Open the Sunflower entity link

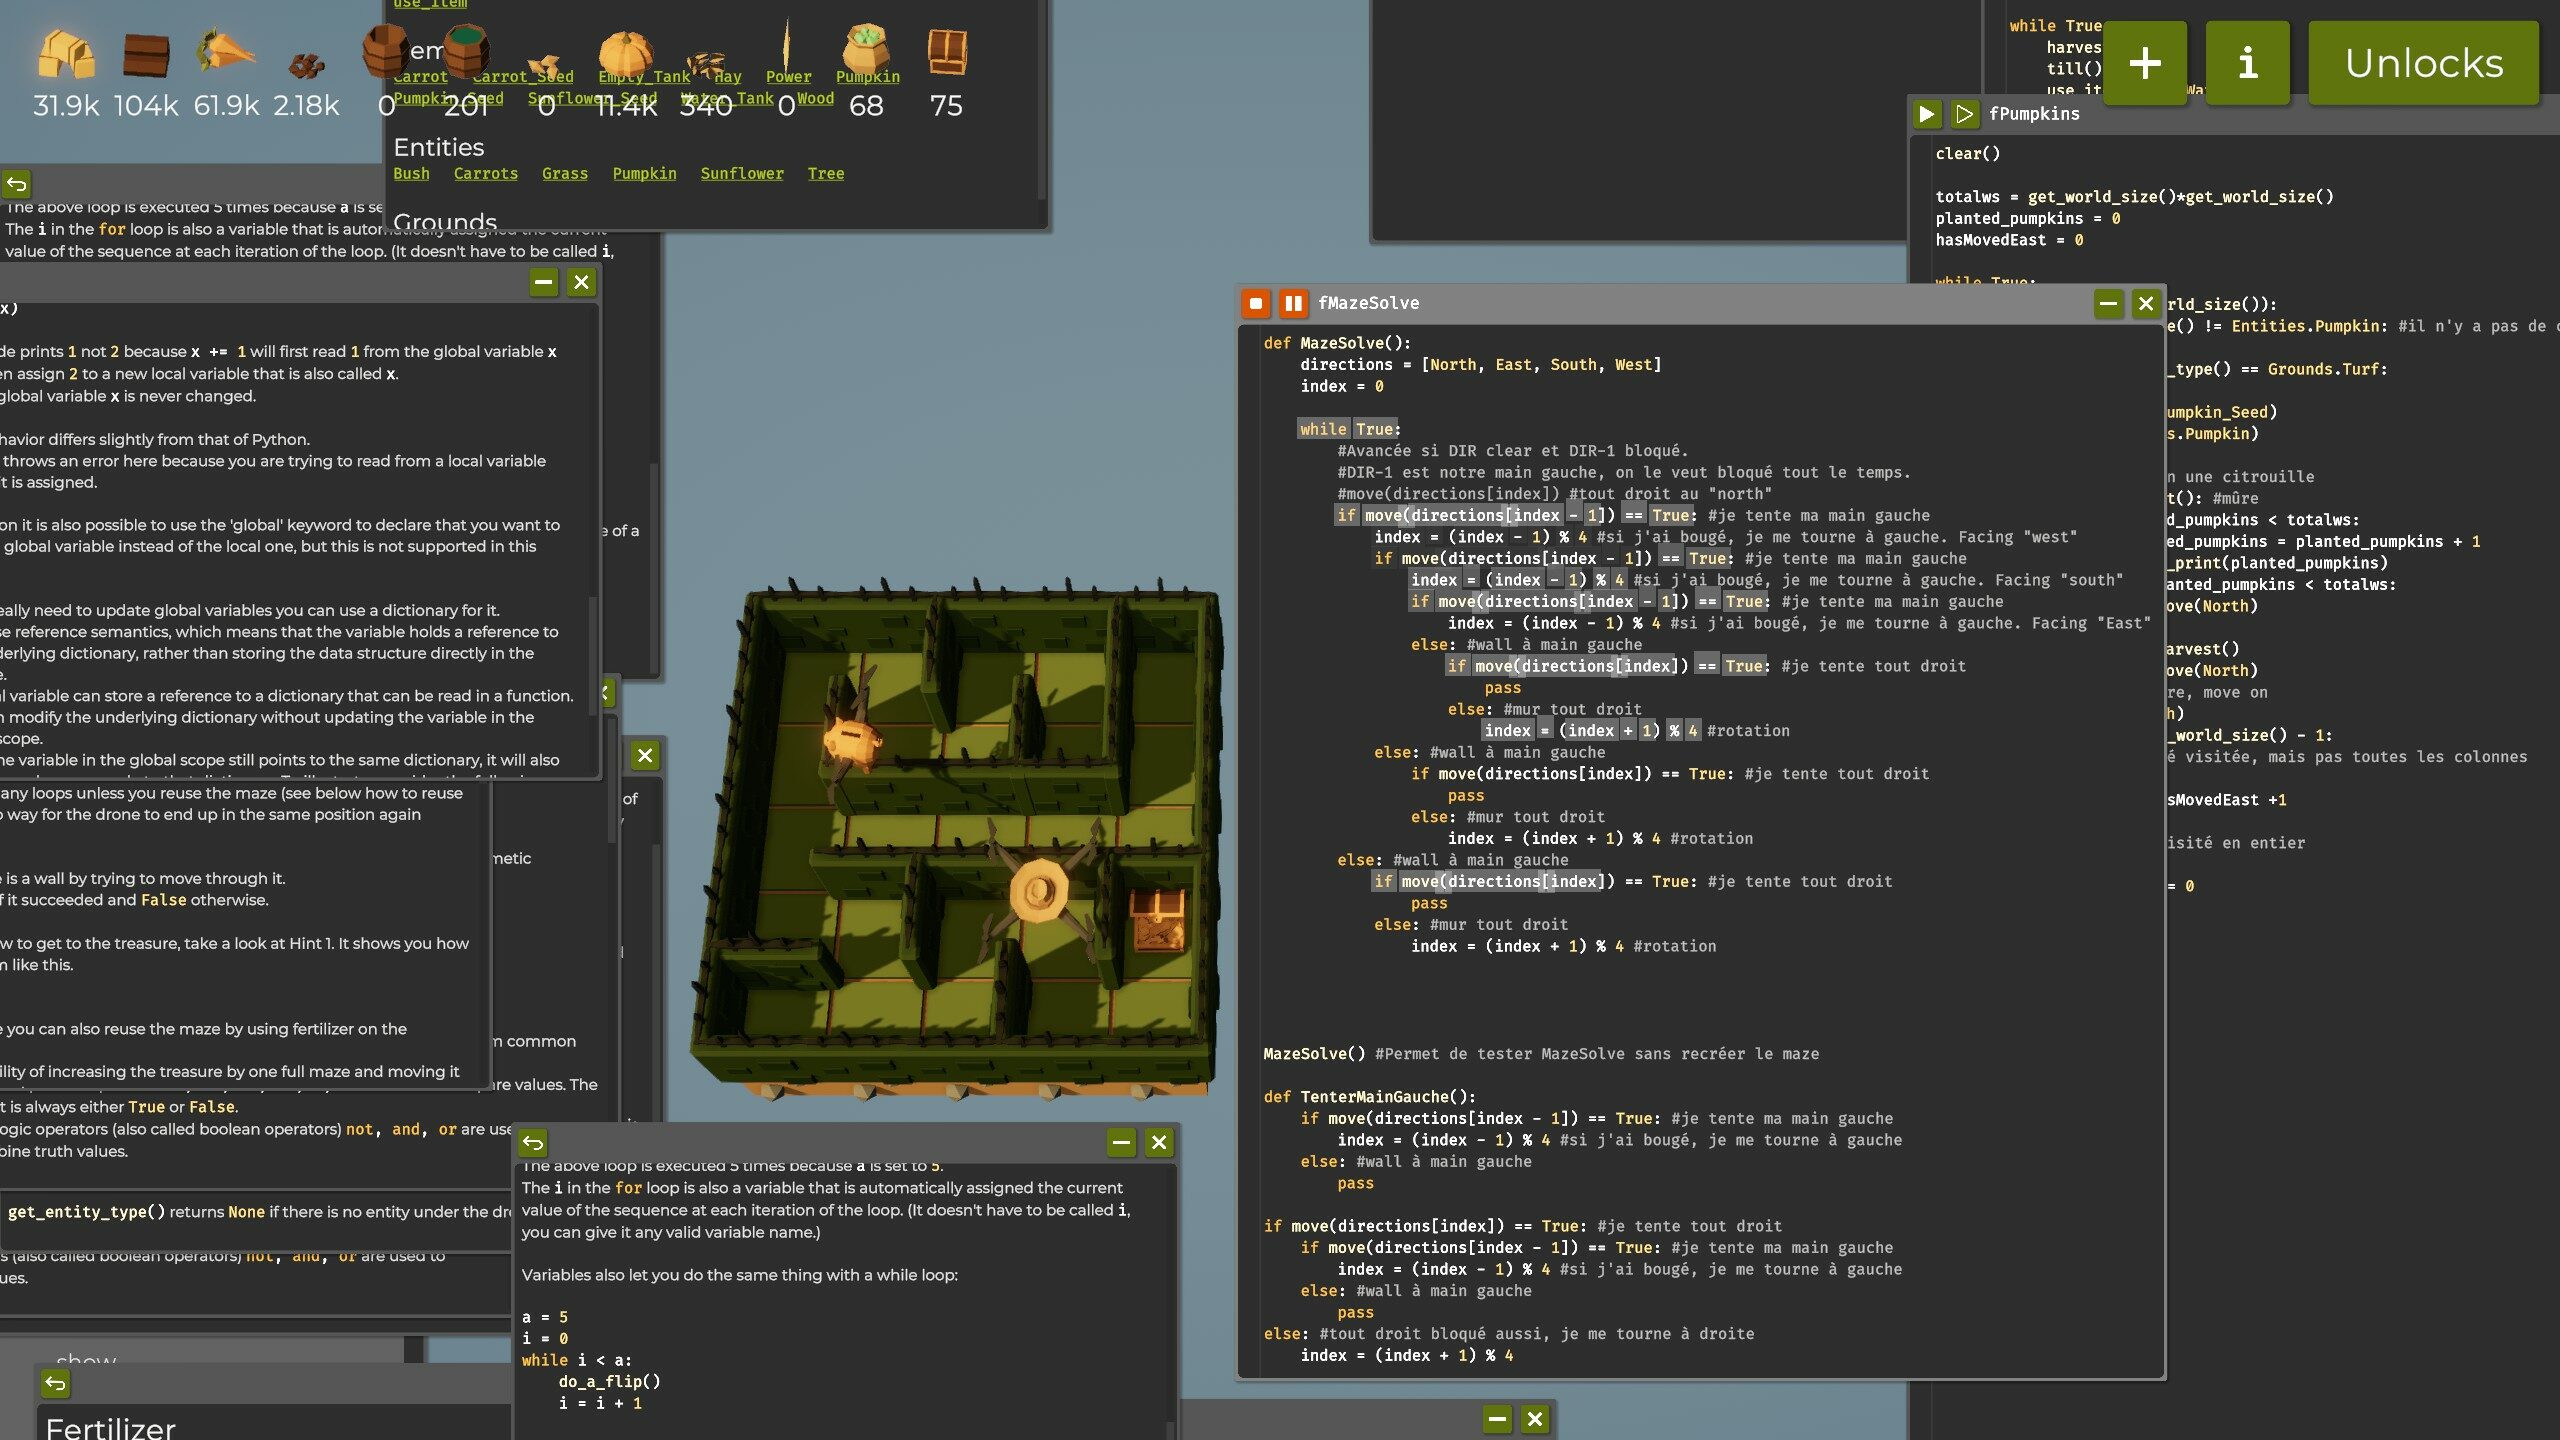coord(742,174)
